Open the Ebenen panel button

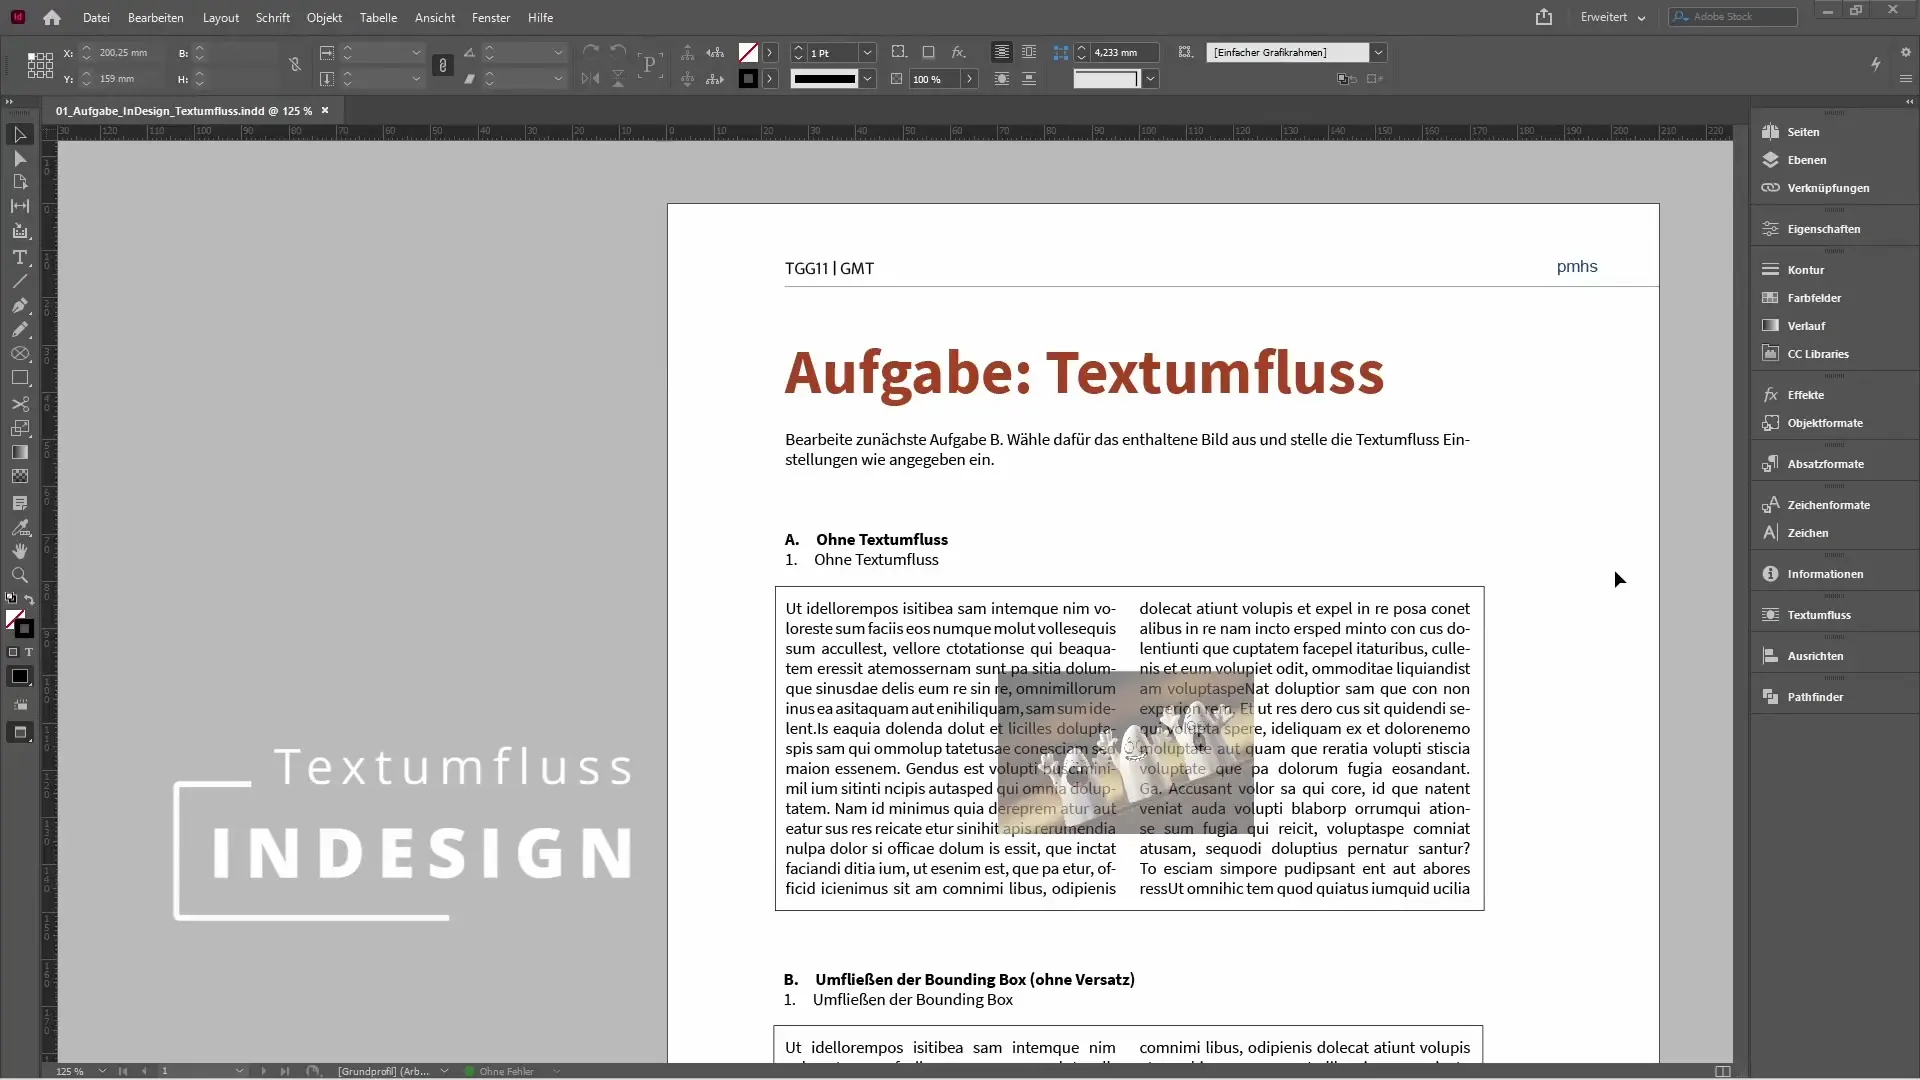tap(1806, 160)
